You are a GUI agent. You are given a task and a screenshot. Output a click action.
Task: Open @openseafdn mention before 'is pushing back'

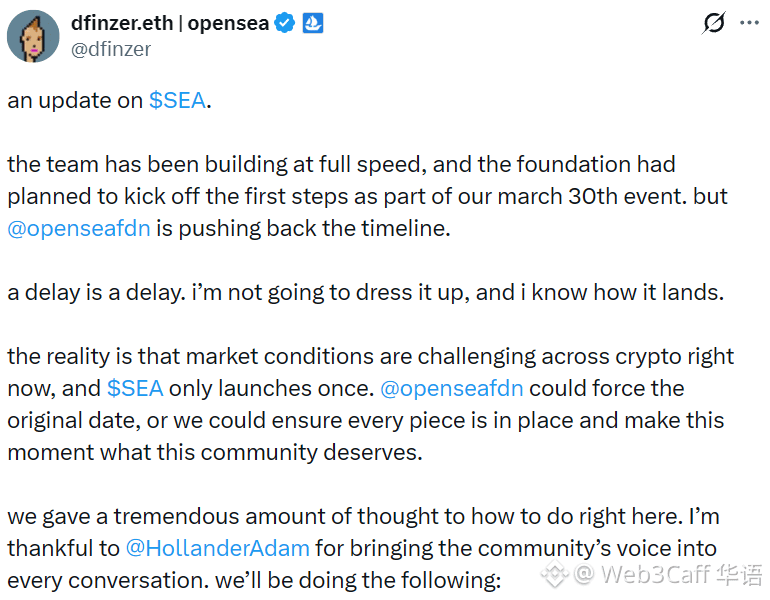click(79, 227)
